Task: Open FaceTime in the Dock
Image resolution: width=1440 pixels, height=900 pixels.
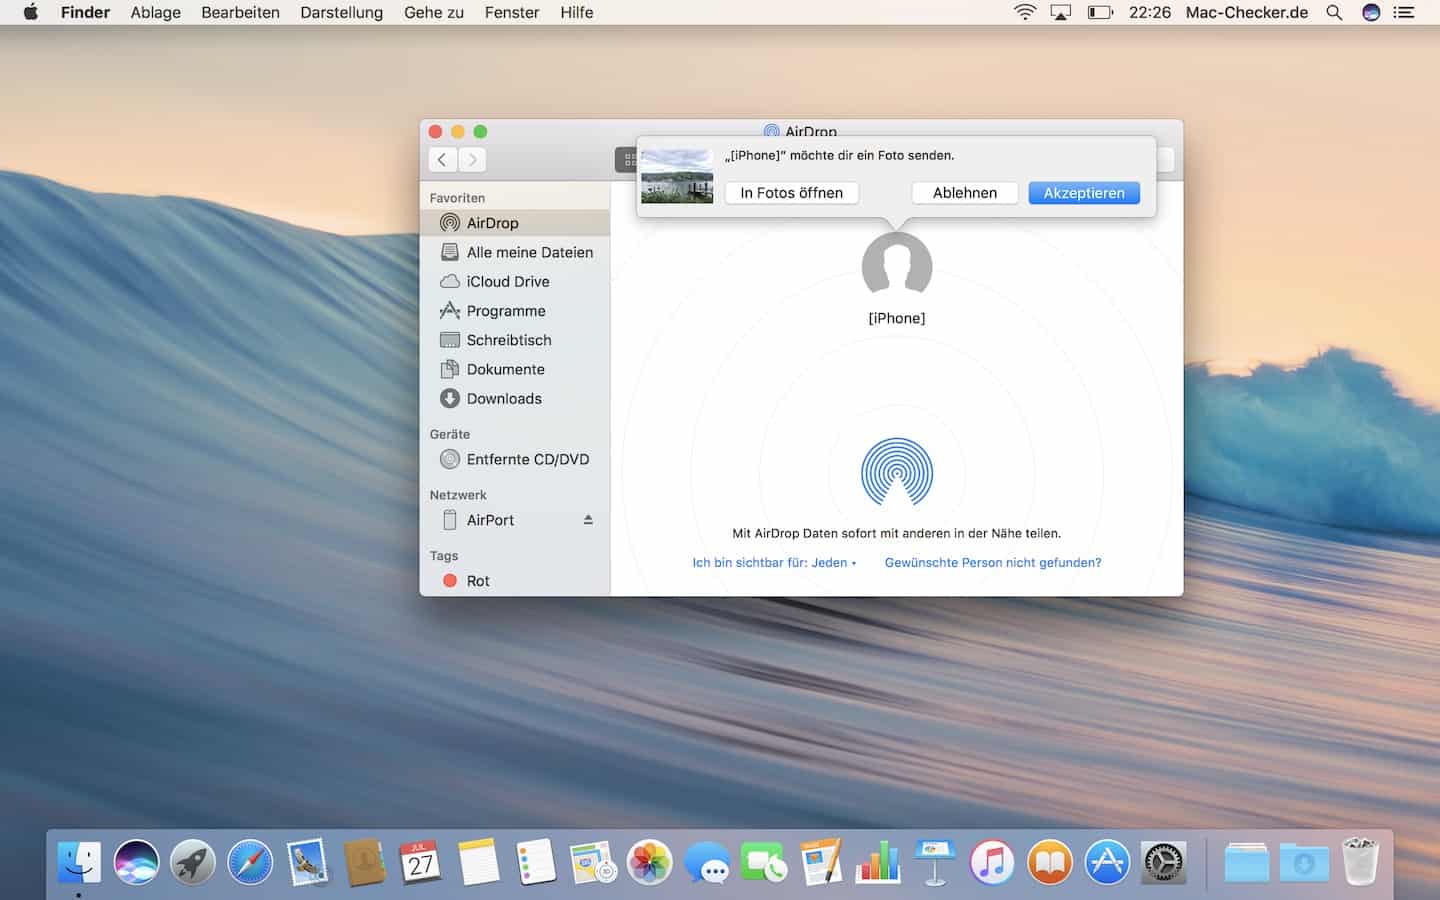Action: [764, 862]
